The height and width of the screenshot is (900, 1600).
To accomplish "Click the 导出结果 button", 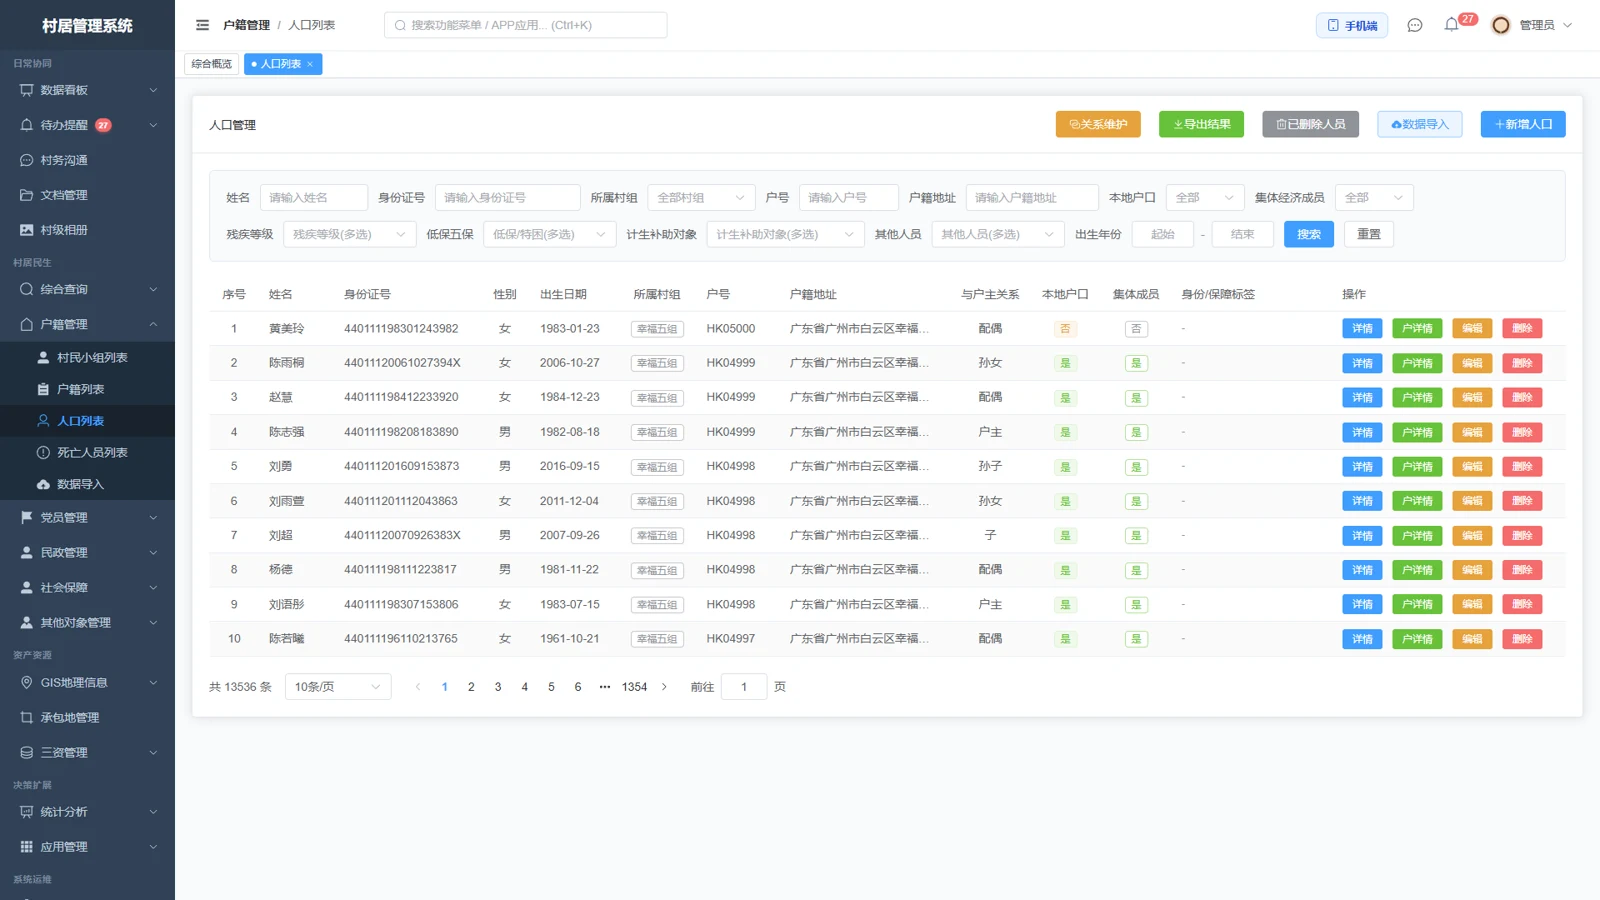I will click(1202, 124).
